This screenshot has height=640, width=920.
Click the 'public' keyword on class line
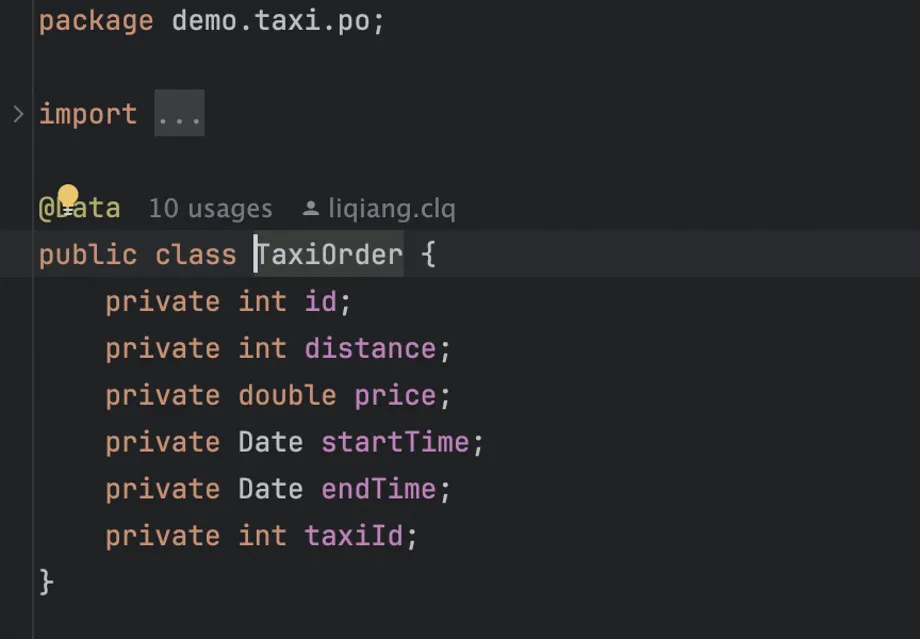pos(88,255)
